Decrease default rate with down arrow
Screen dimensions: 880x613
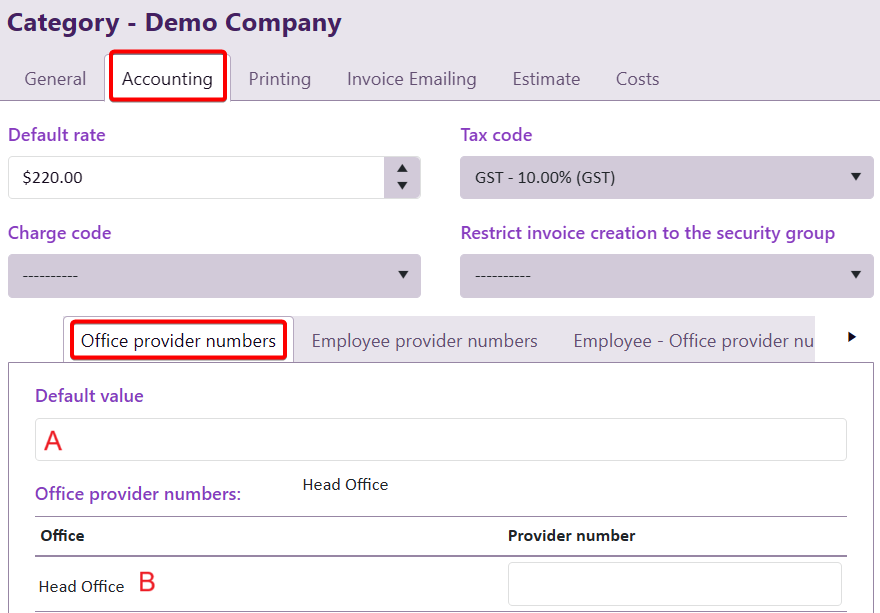pyautogui.click(x=402, y=186)
